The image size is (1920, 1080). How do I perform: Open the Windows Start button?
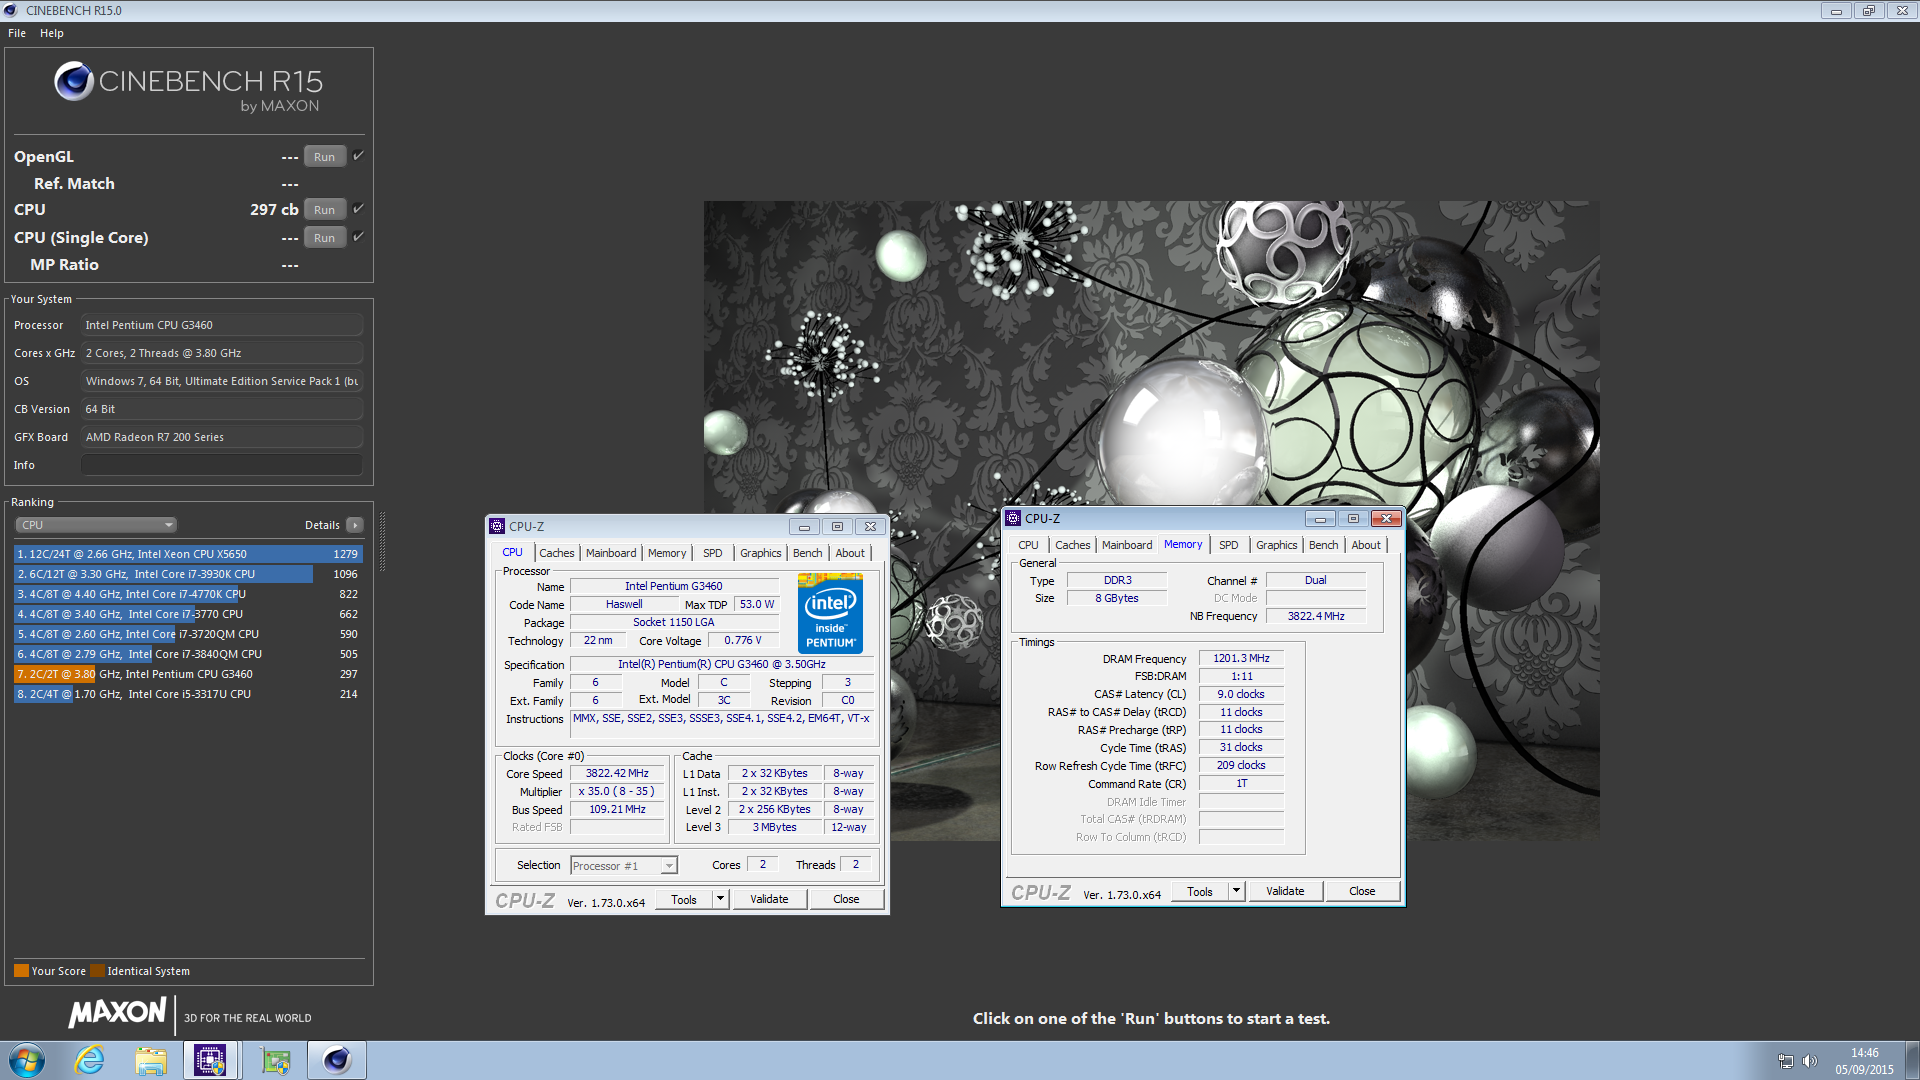point(27,1060)
